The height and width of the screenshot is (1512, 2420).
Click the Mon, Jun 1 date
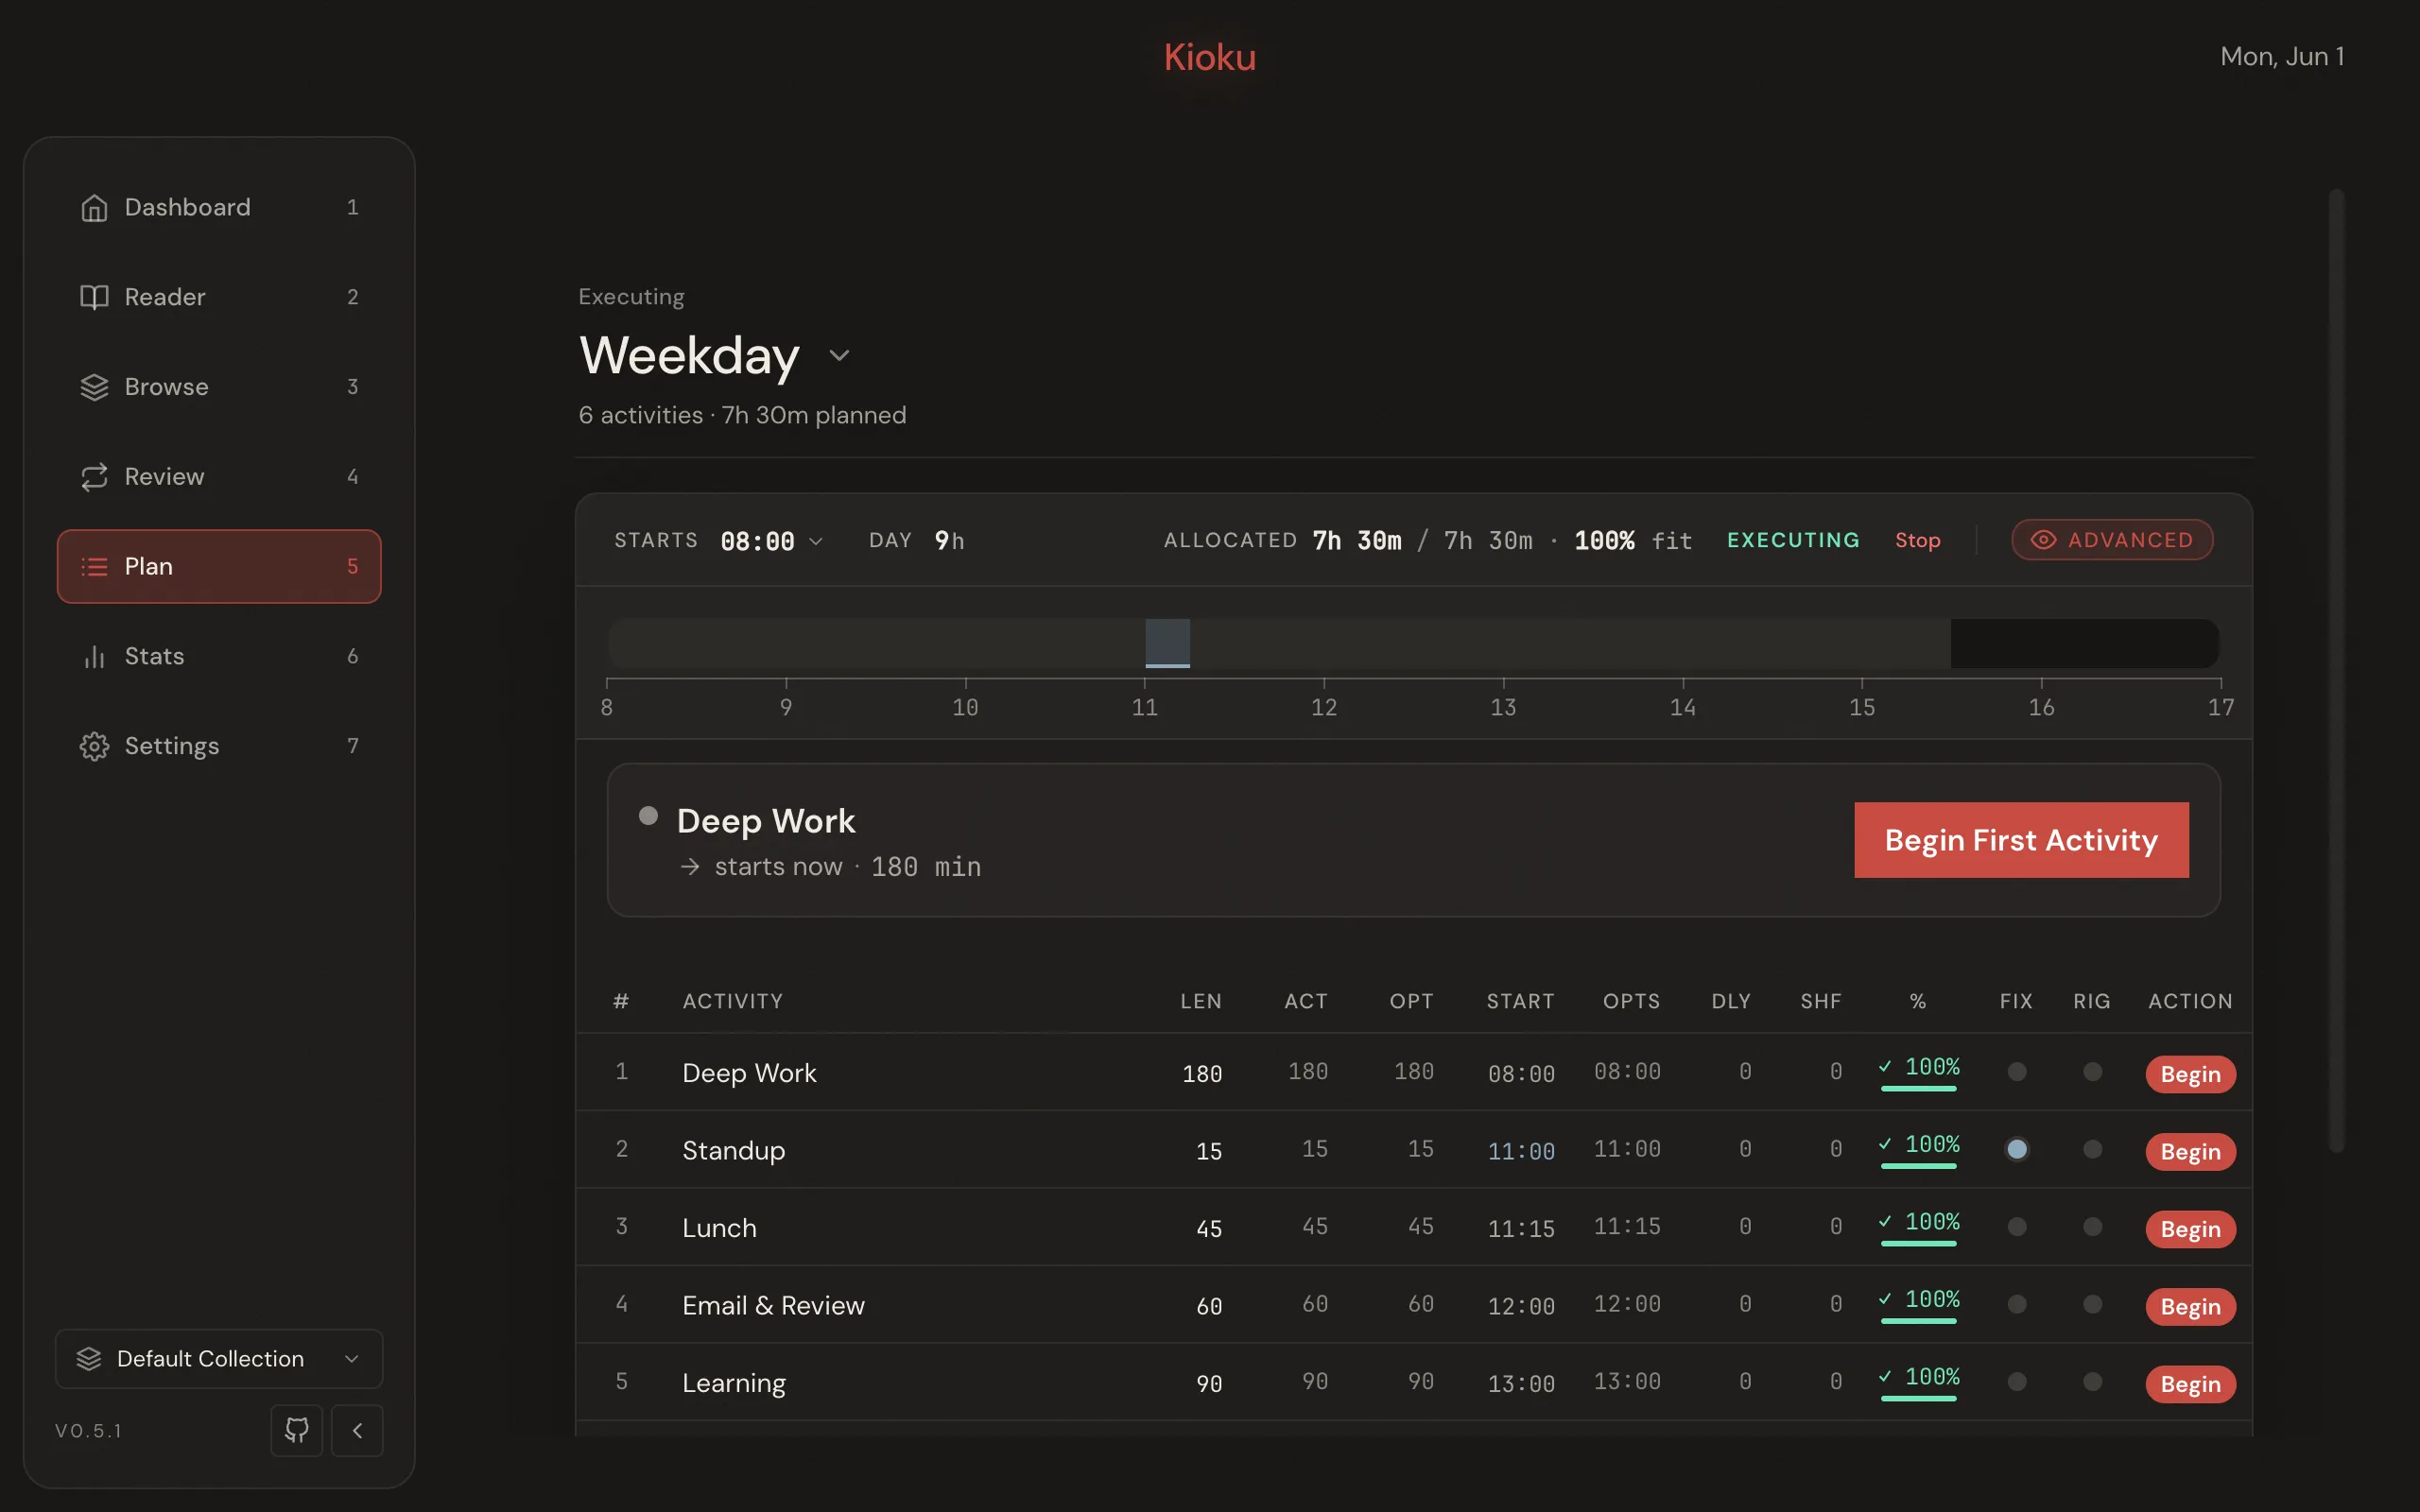click(x=2282, y=56)
